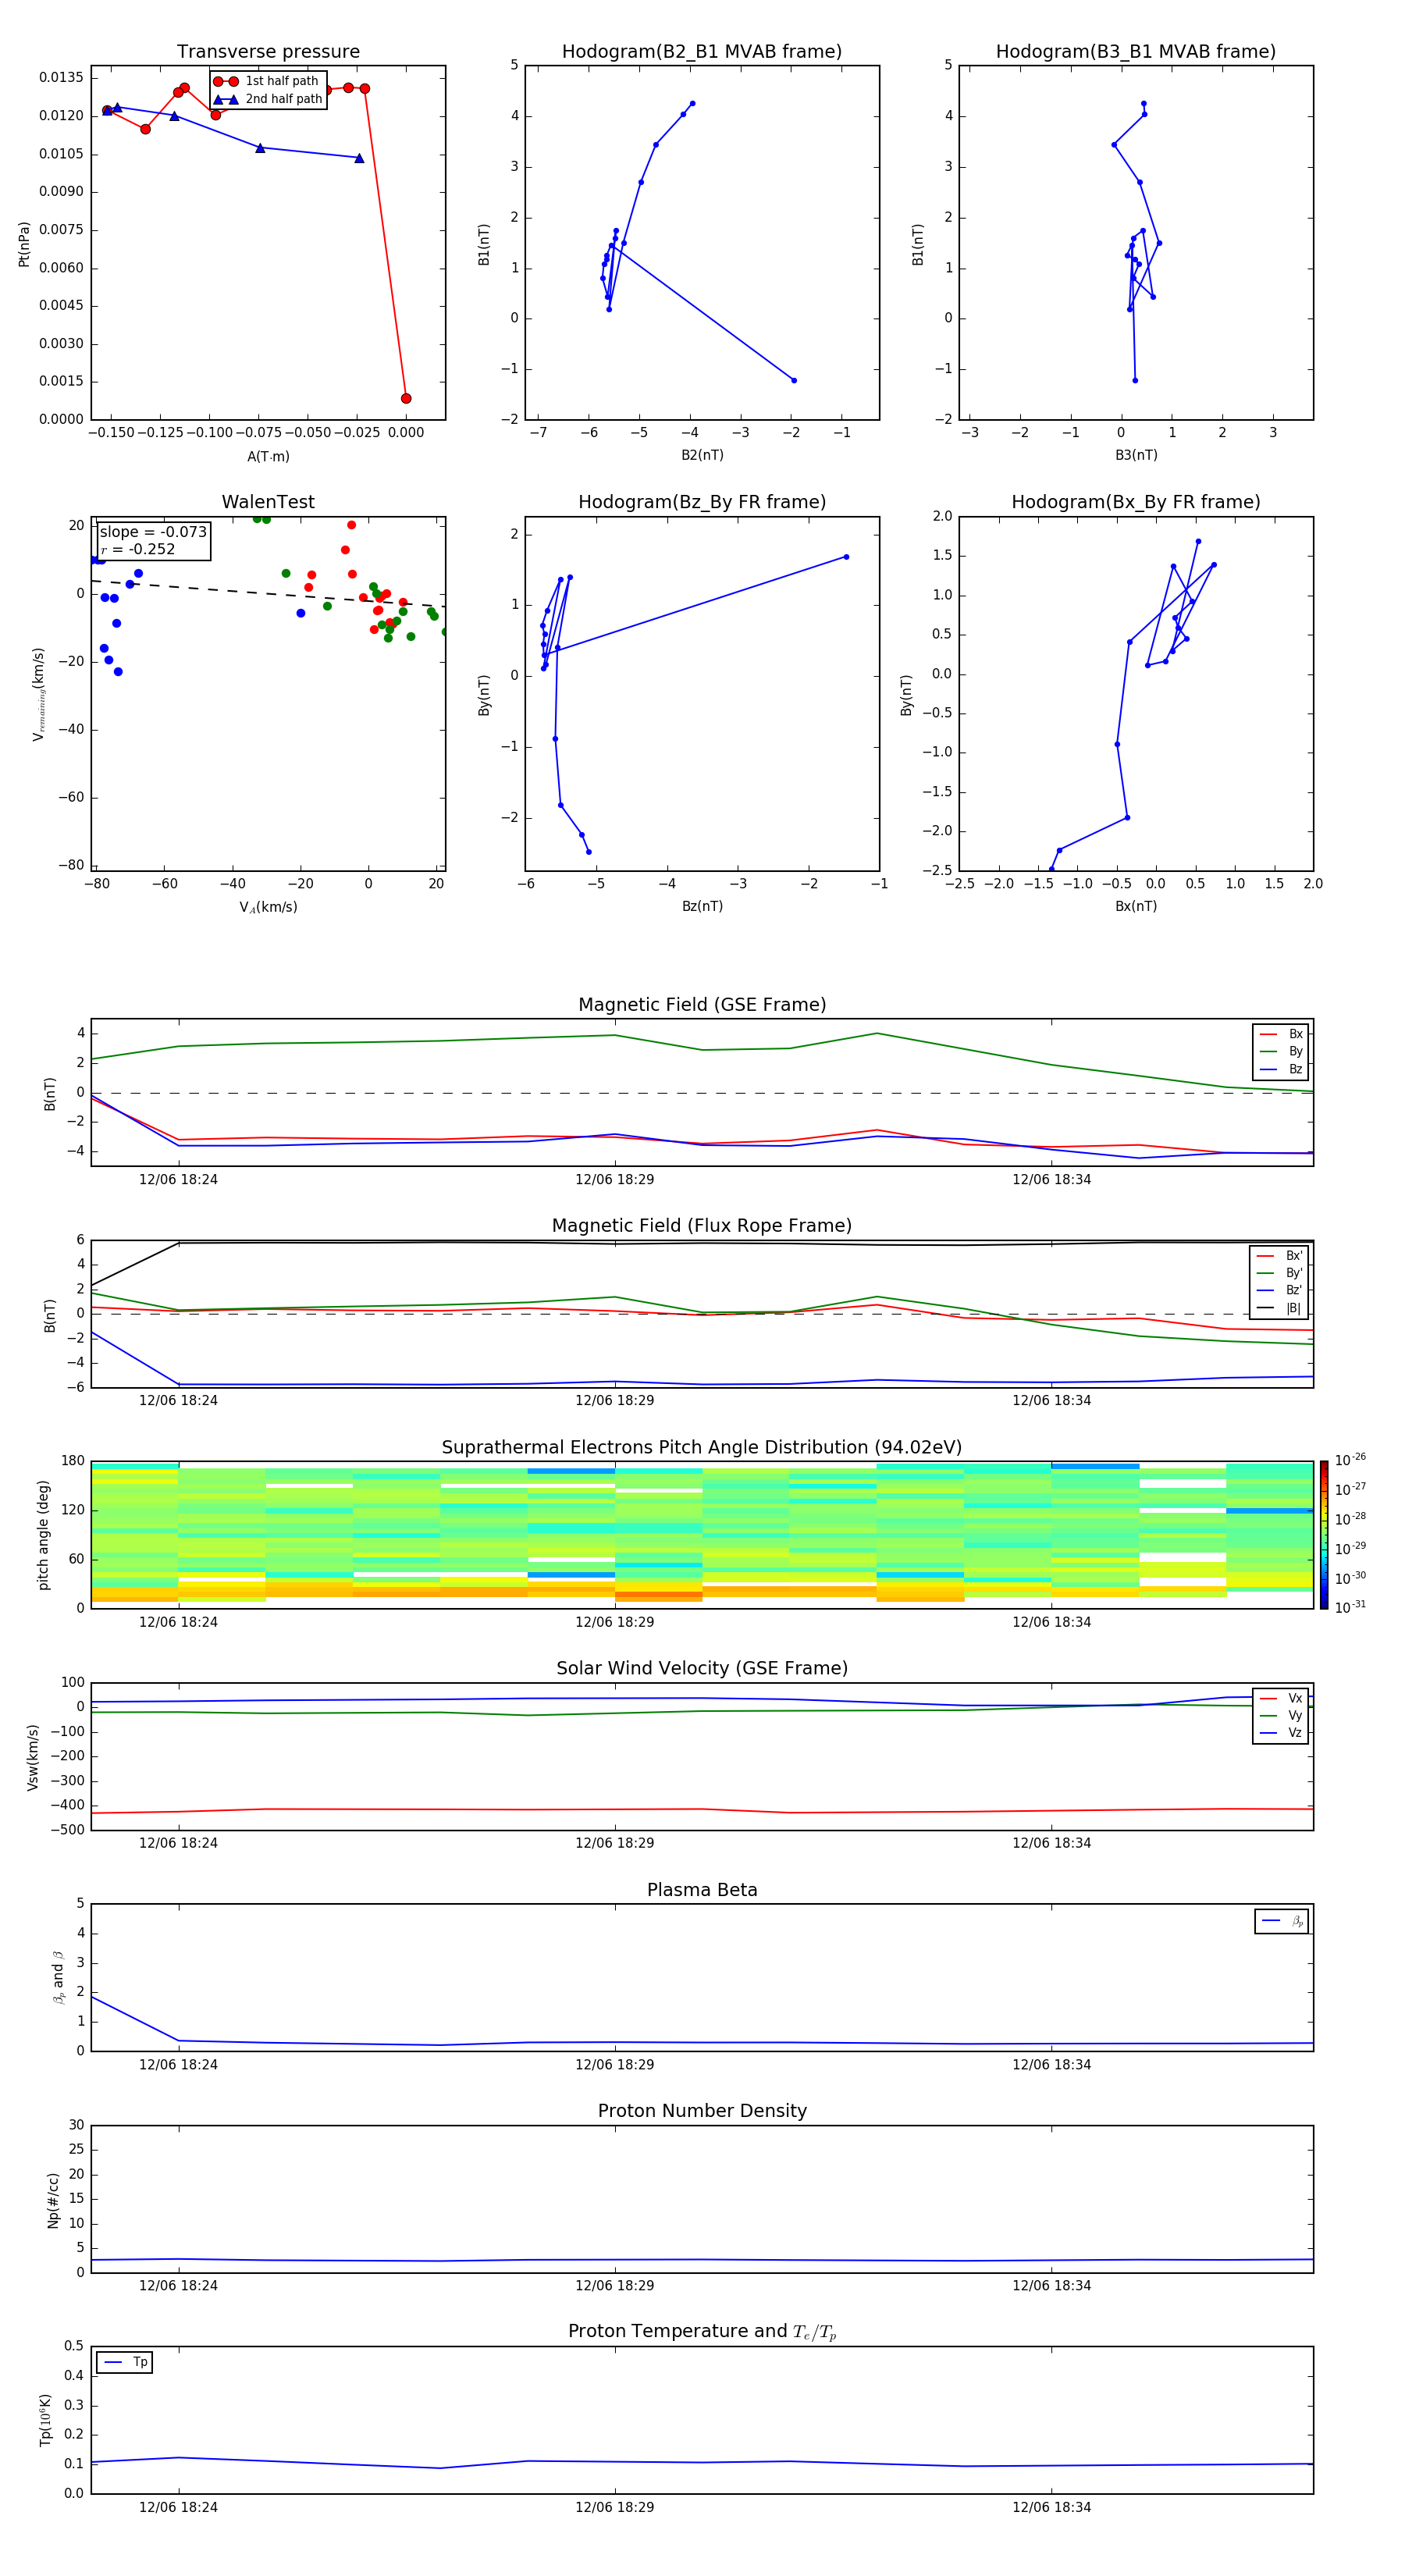
Task: Click the 'Proton Number Density' title
Action: 702,2111
